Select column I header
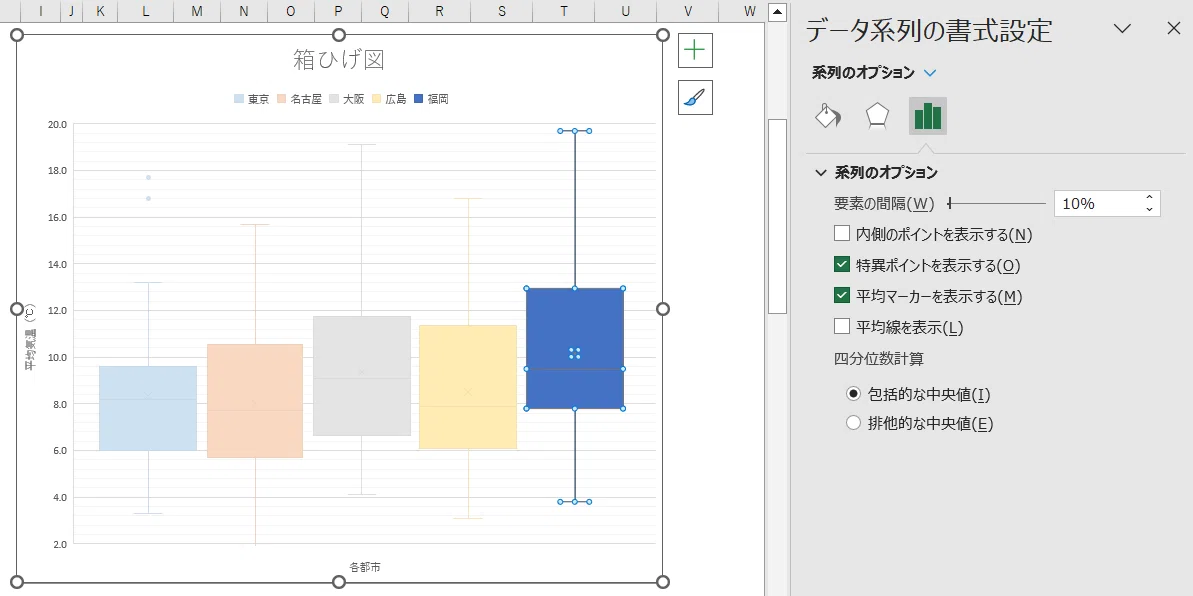This screenshot has width=1193, height=596. [x=40, y=11]
